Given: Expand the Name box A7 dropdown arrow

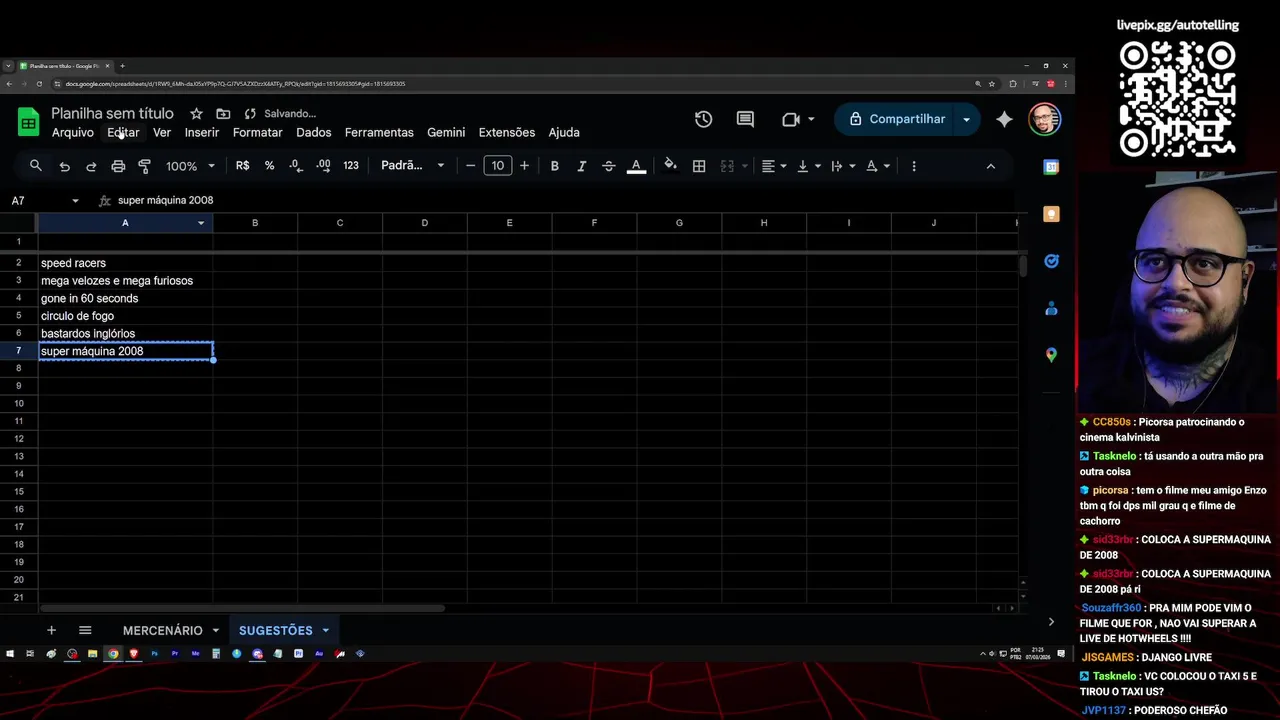Looking at the screenshot, I should [x=75, y=201].
